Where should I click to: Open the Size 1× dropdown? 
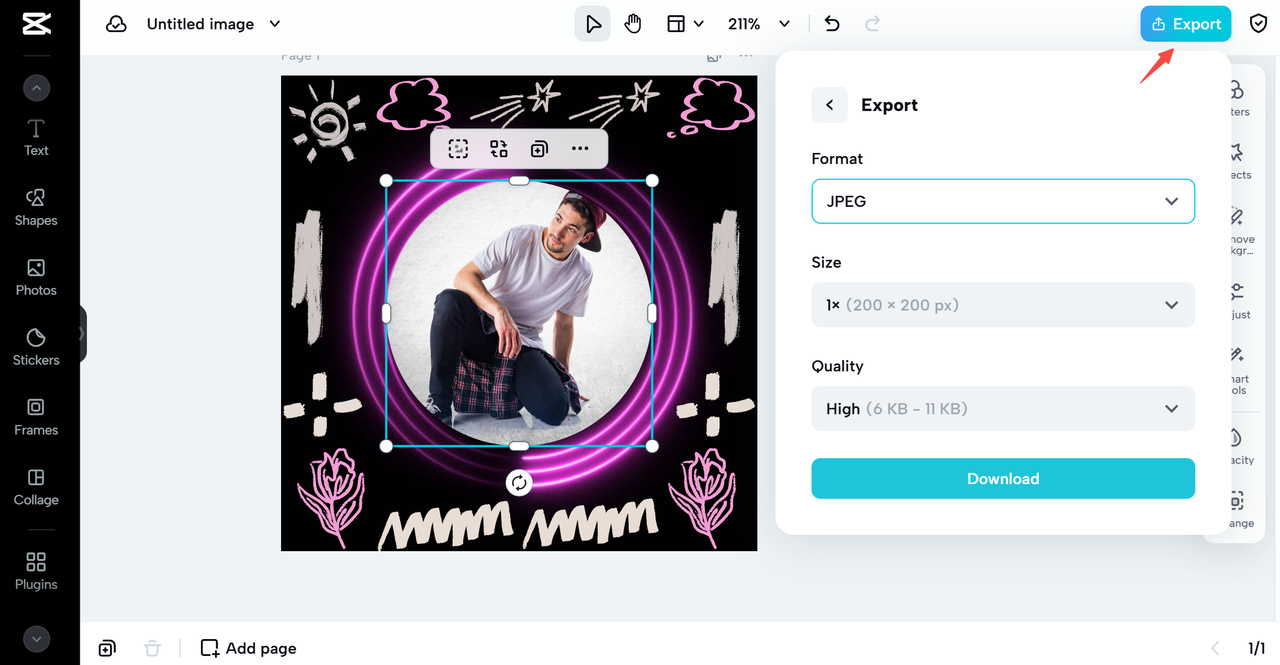[x=1003, y=305]
